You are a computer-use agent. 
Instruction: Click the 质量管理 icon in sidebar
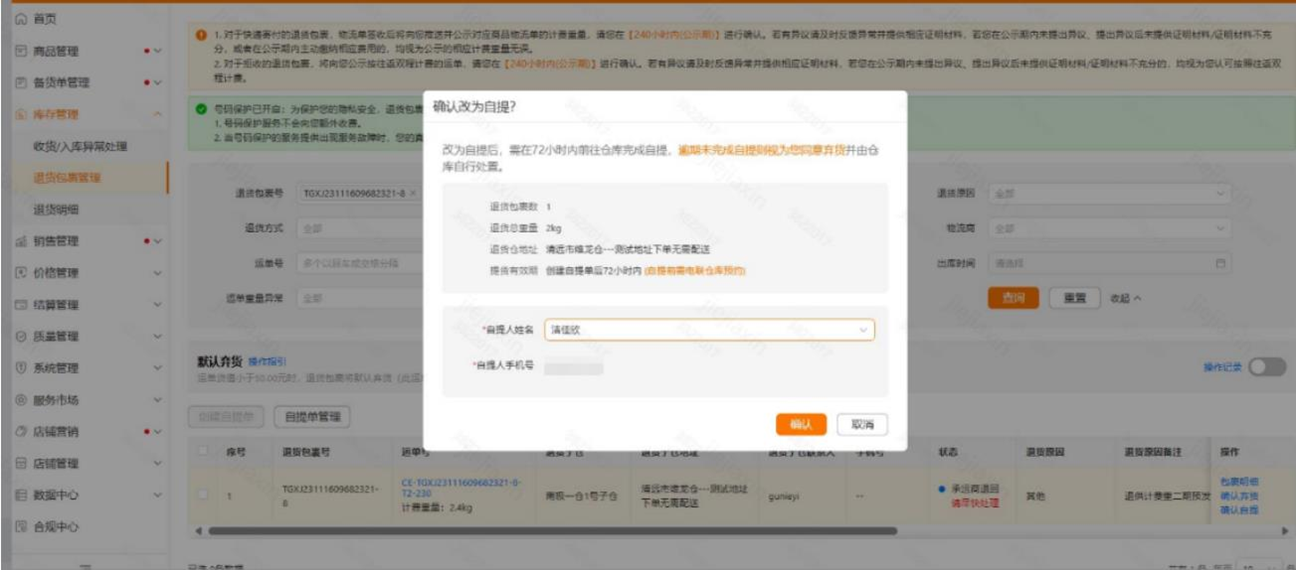pos(20,336)
